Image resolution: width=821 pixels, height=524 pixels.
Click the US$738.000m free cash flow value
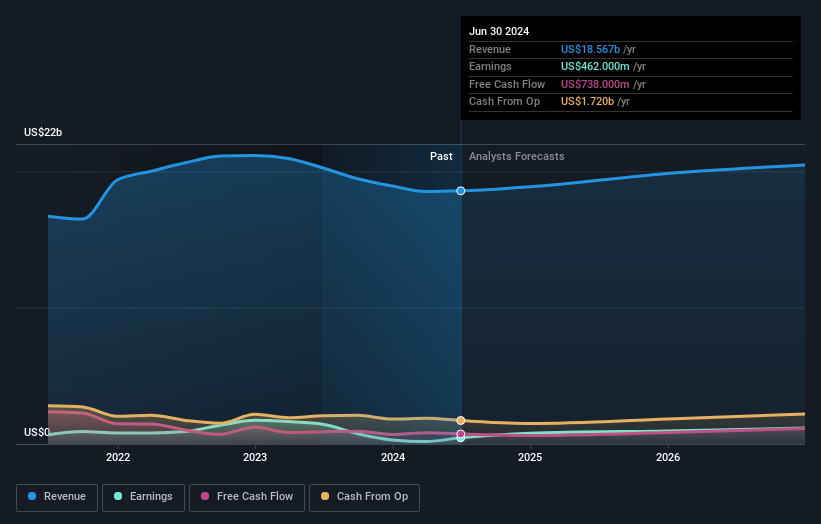tap(595, 84)
